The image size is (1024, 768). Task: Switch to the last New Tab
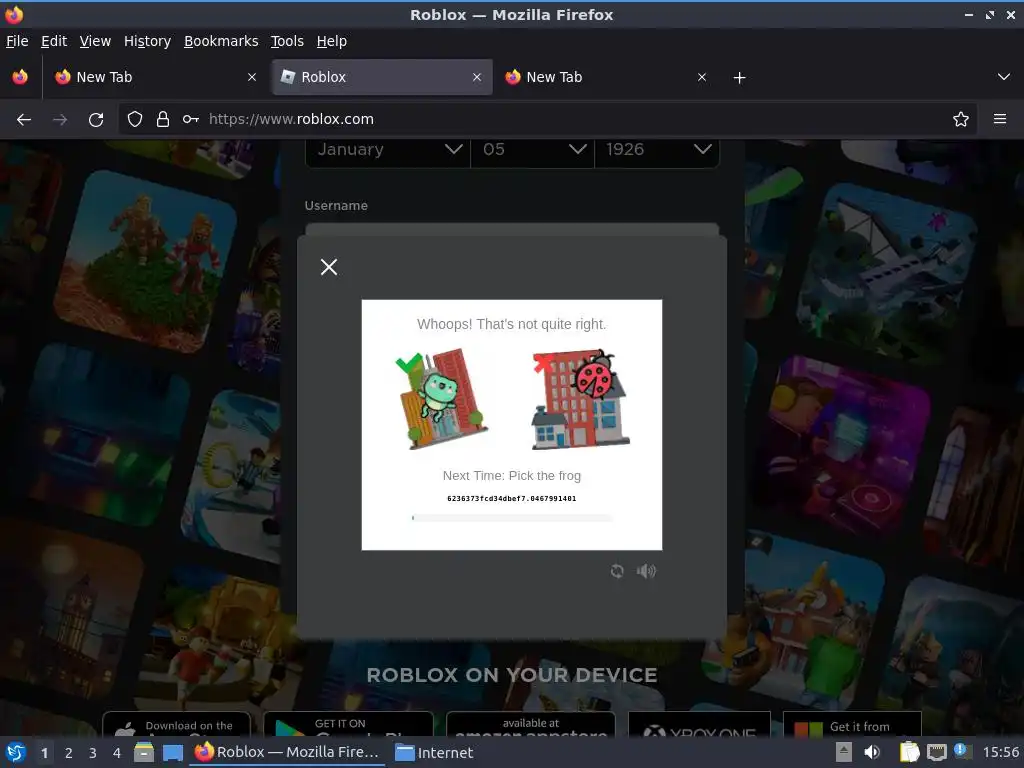[x=605, y=77]
